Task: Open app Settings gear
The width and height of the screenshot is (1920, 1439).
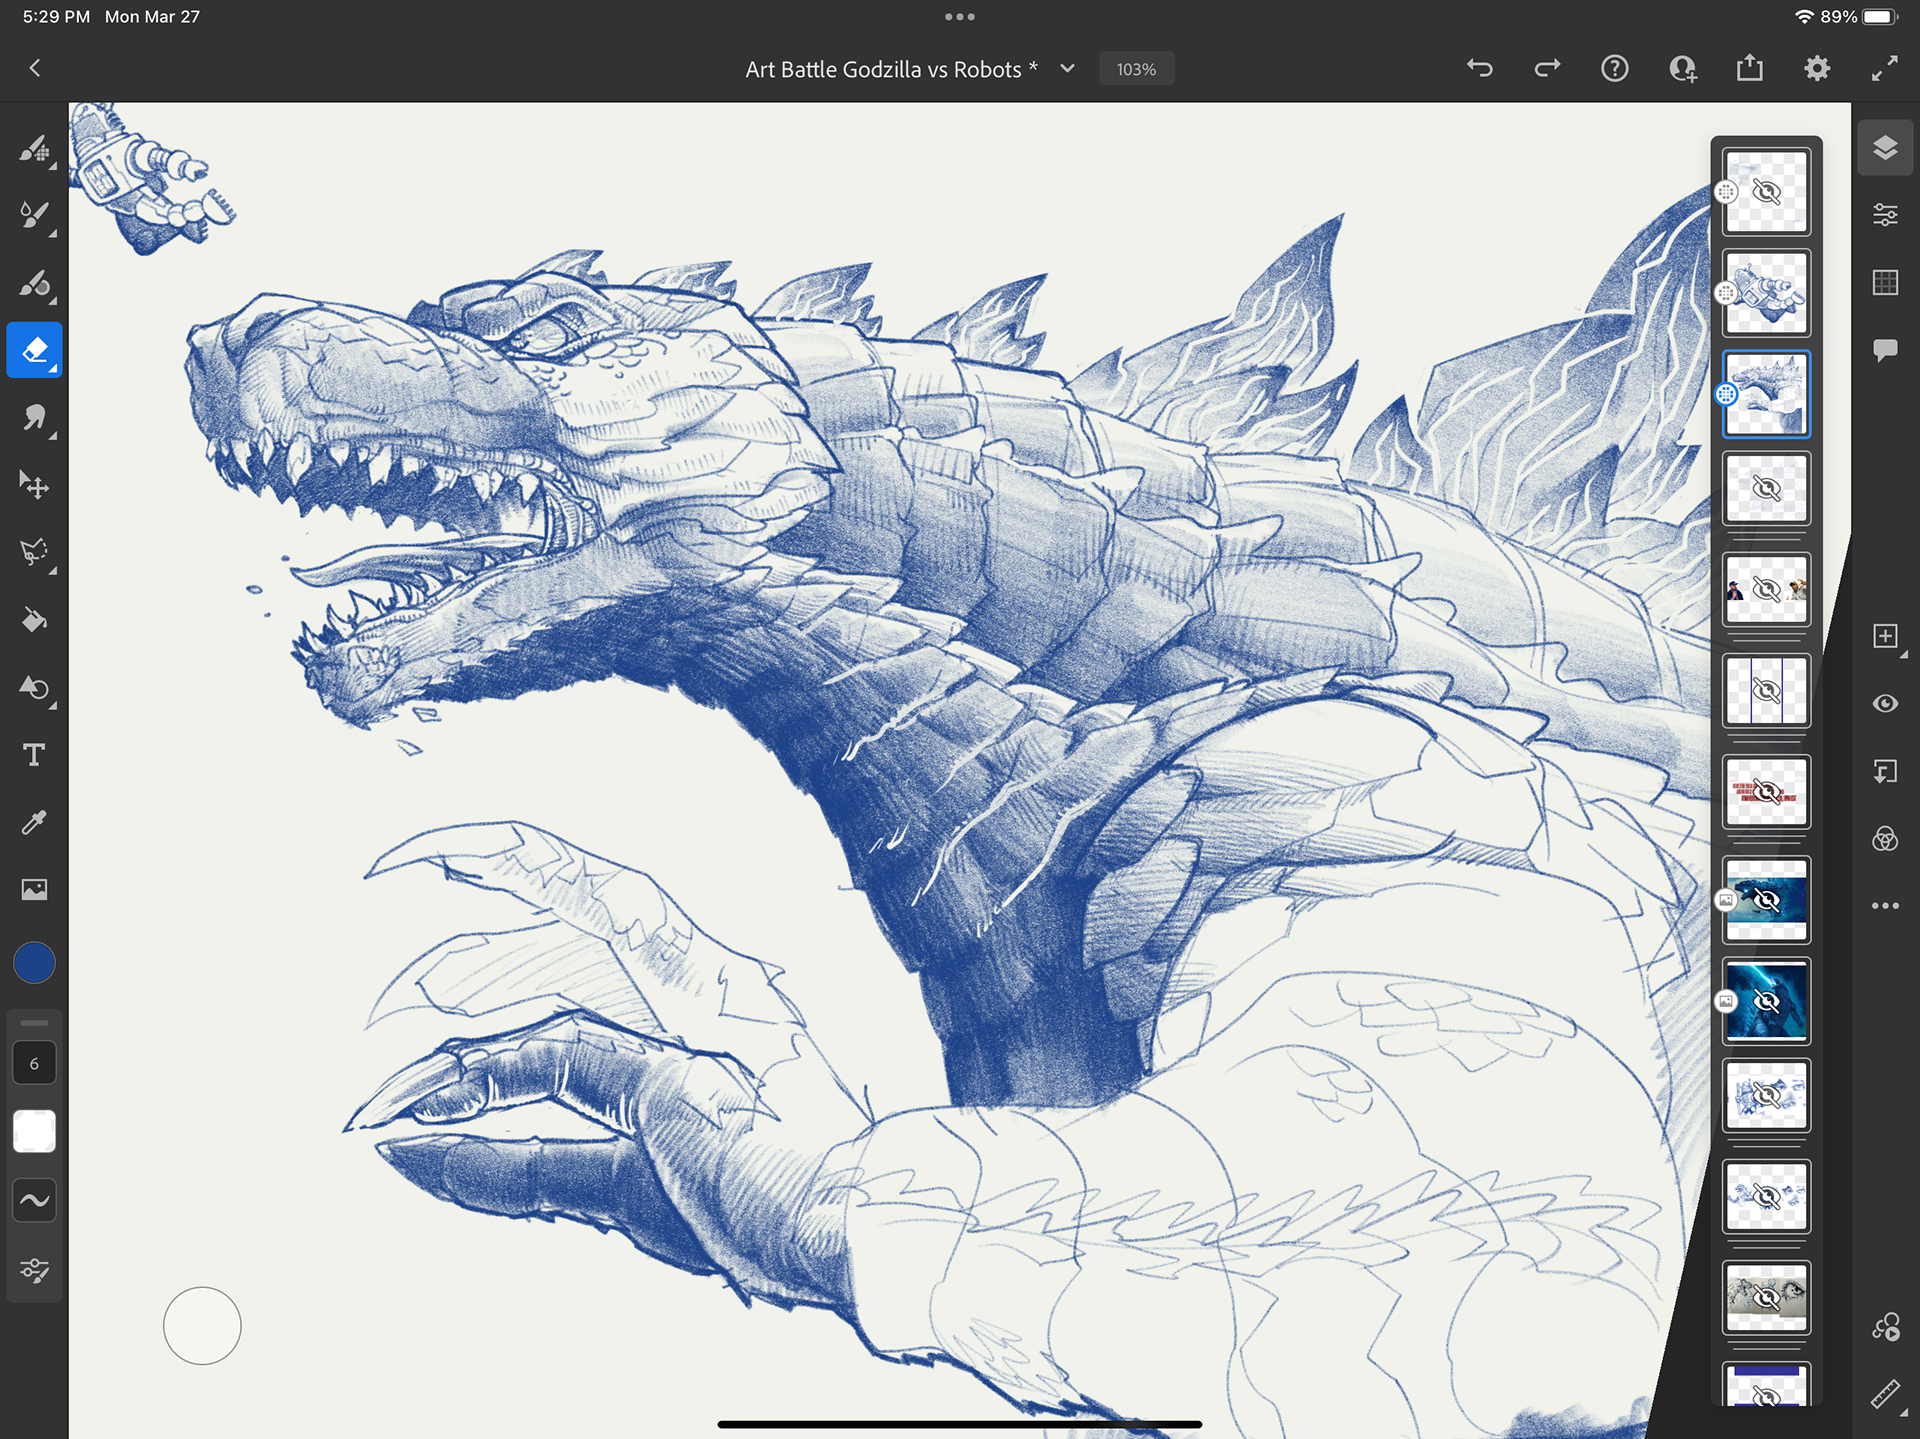Action: (x=1817, y=68)
